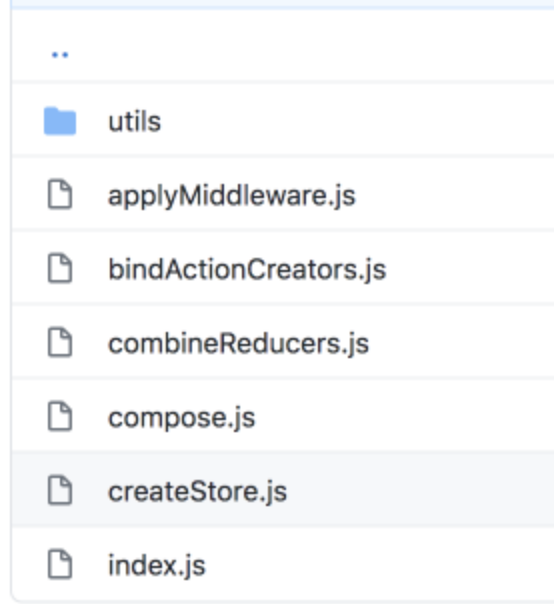The width and height of the screenshot is (554, 604).
Task: Click the file icon beside index.js
Action: [x=60, y=564]
